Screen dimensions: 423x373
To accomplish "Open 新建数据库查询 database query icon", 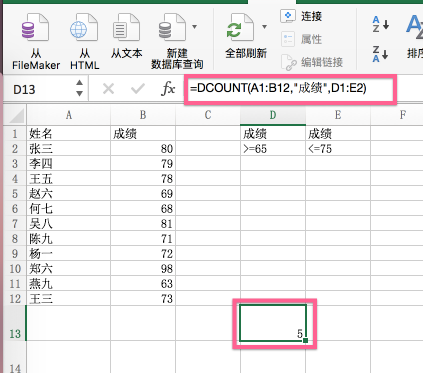I will [x=172, y=28].
